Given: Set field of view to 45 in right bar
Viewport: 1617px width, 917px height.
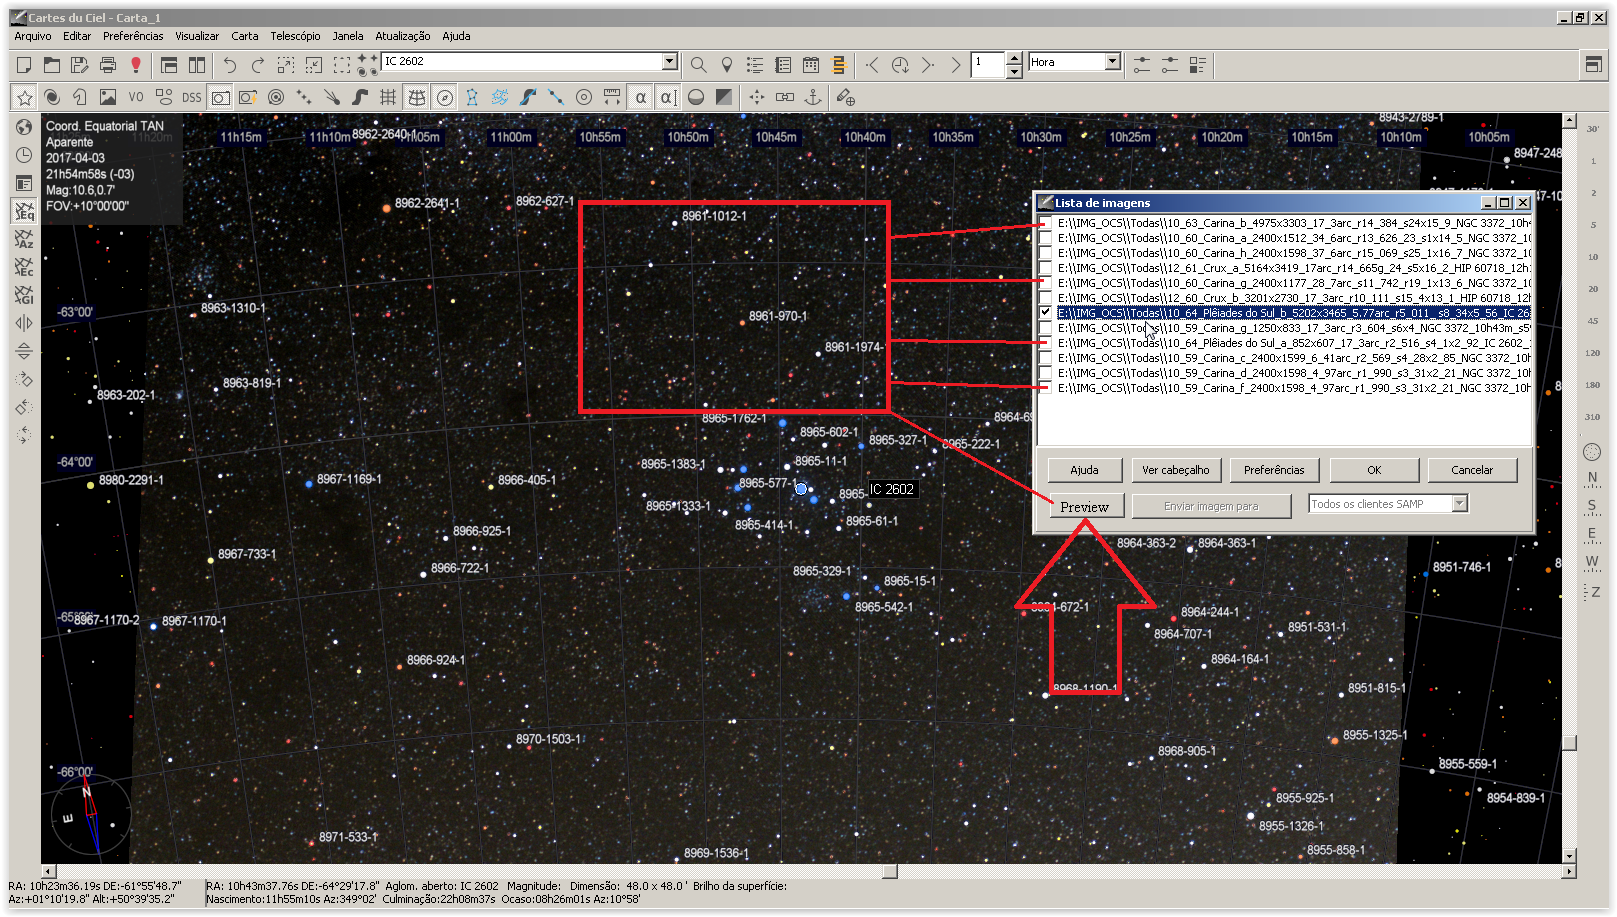Looking at the screenshot, I should [1593, 321].
